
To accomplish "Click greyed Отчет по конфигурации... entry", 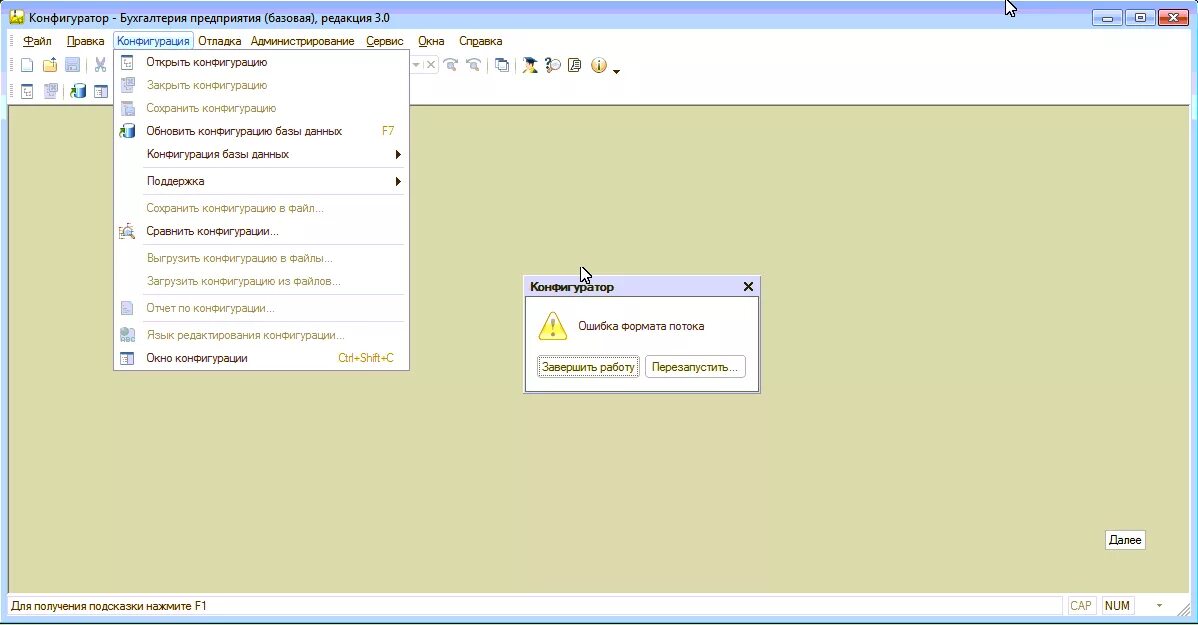I will coord(261,309).
